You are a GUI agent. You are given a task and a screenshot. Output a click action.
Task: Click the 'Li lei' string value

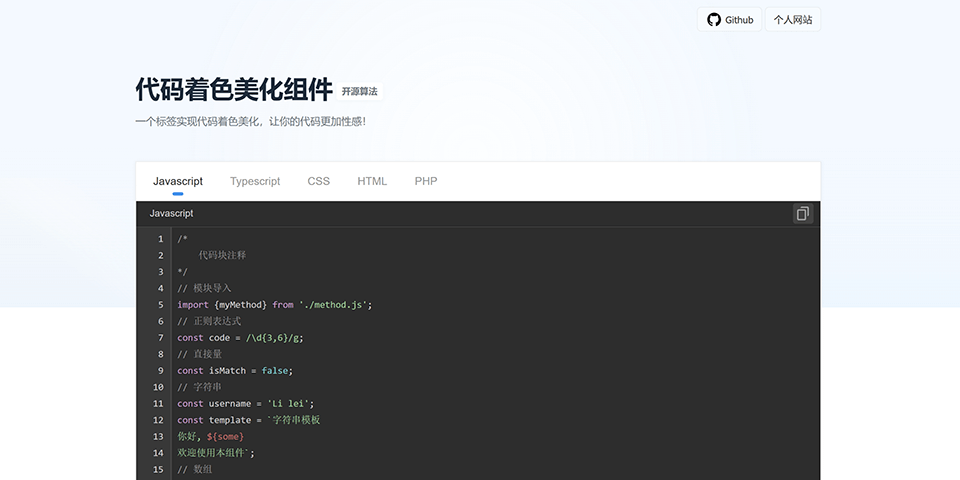289,404
